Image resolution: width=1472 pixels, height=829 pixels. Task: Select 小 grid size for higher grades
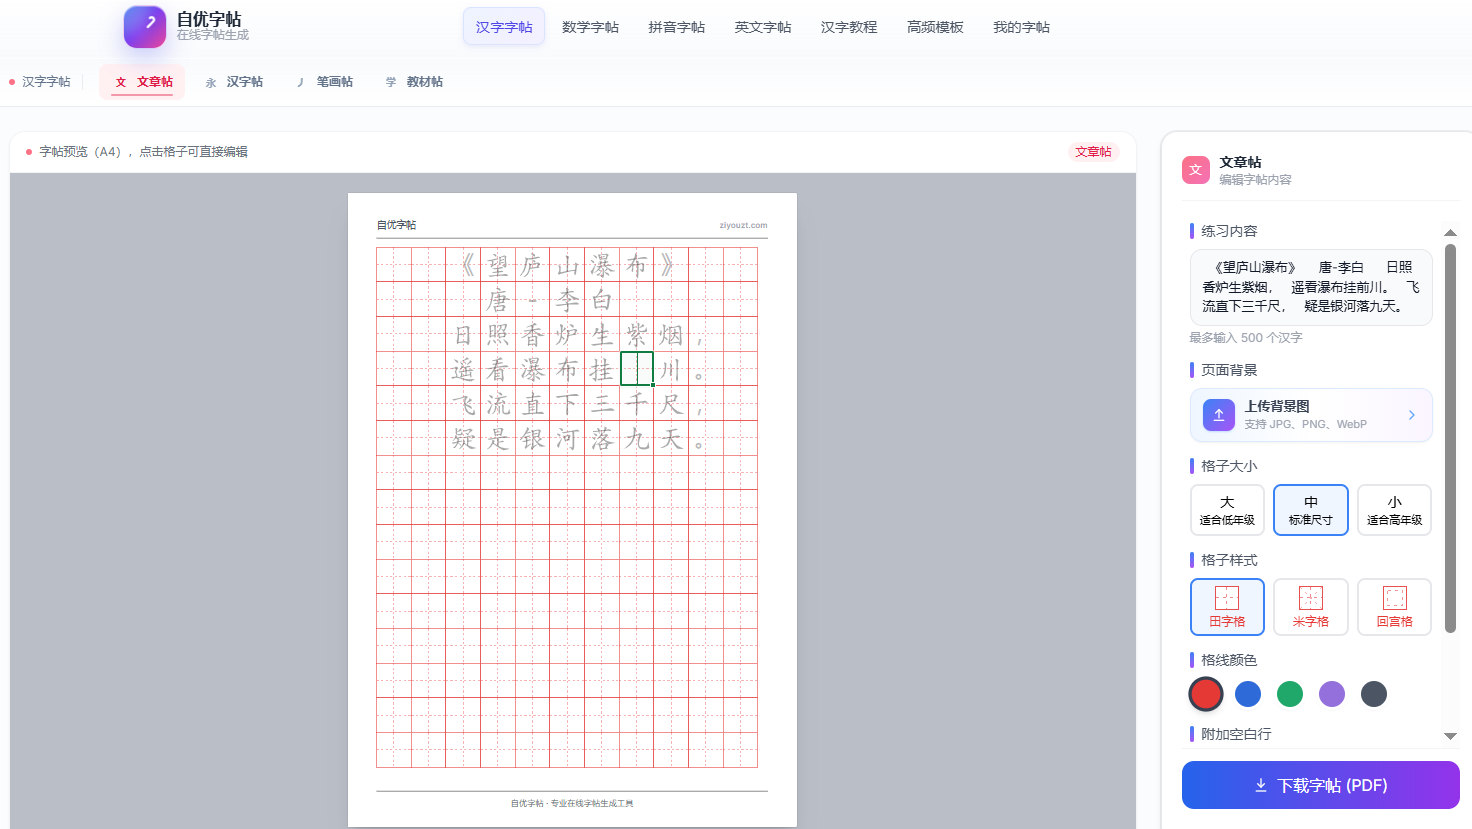[1395, 510]
